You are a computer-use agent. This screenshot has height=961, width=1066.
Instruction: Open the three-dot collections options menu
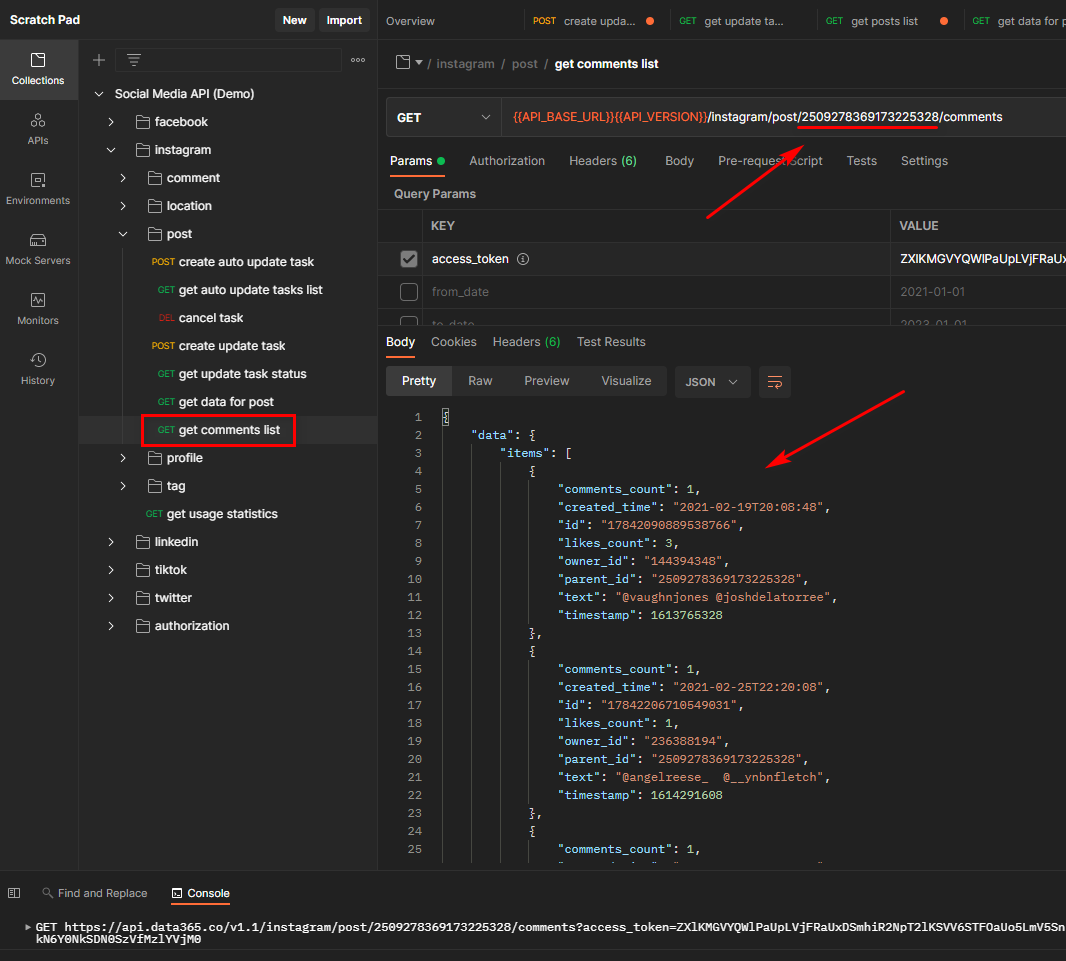[358, 60]
